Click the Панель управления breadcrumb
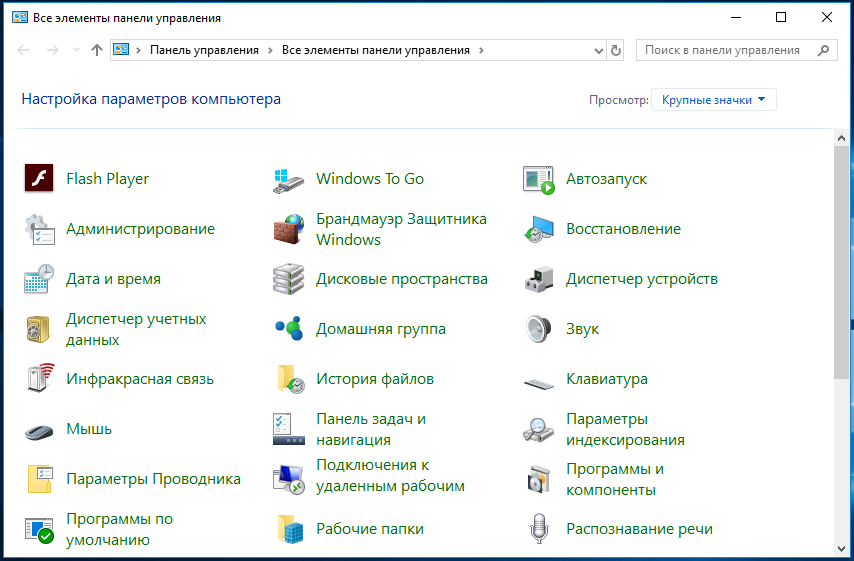 (204, 50)
